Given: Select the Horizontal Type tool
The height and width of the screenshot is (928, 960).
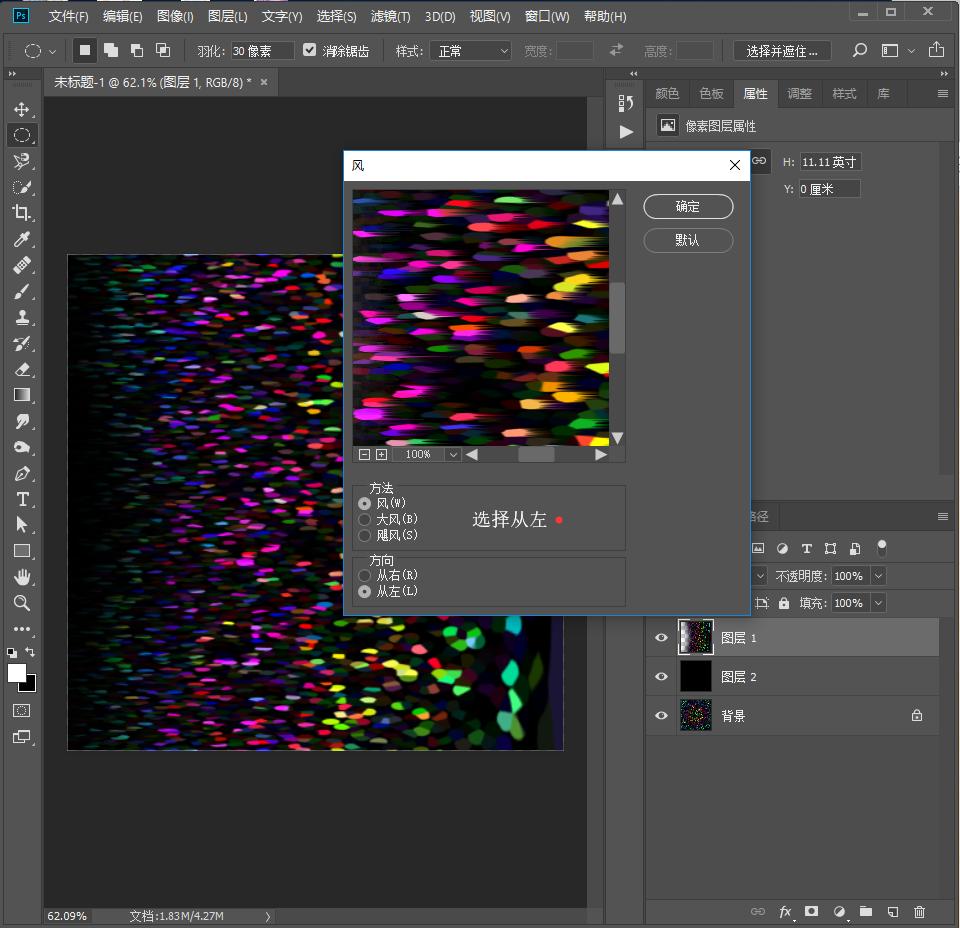Looking at the screenshot, I should pyautogui.click(x=21, y=499).
